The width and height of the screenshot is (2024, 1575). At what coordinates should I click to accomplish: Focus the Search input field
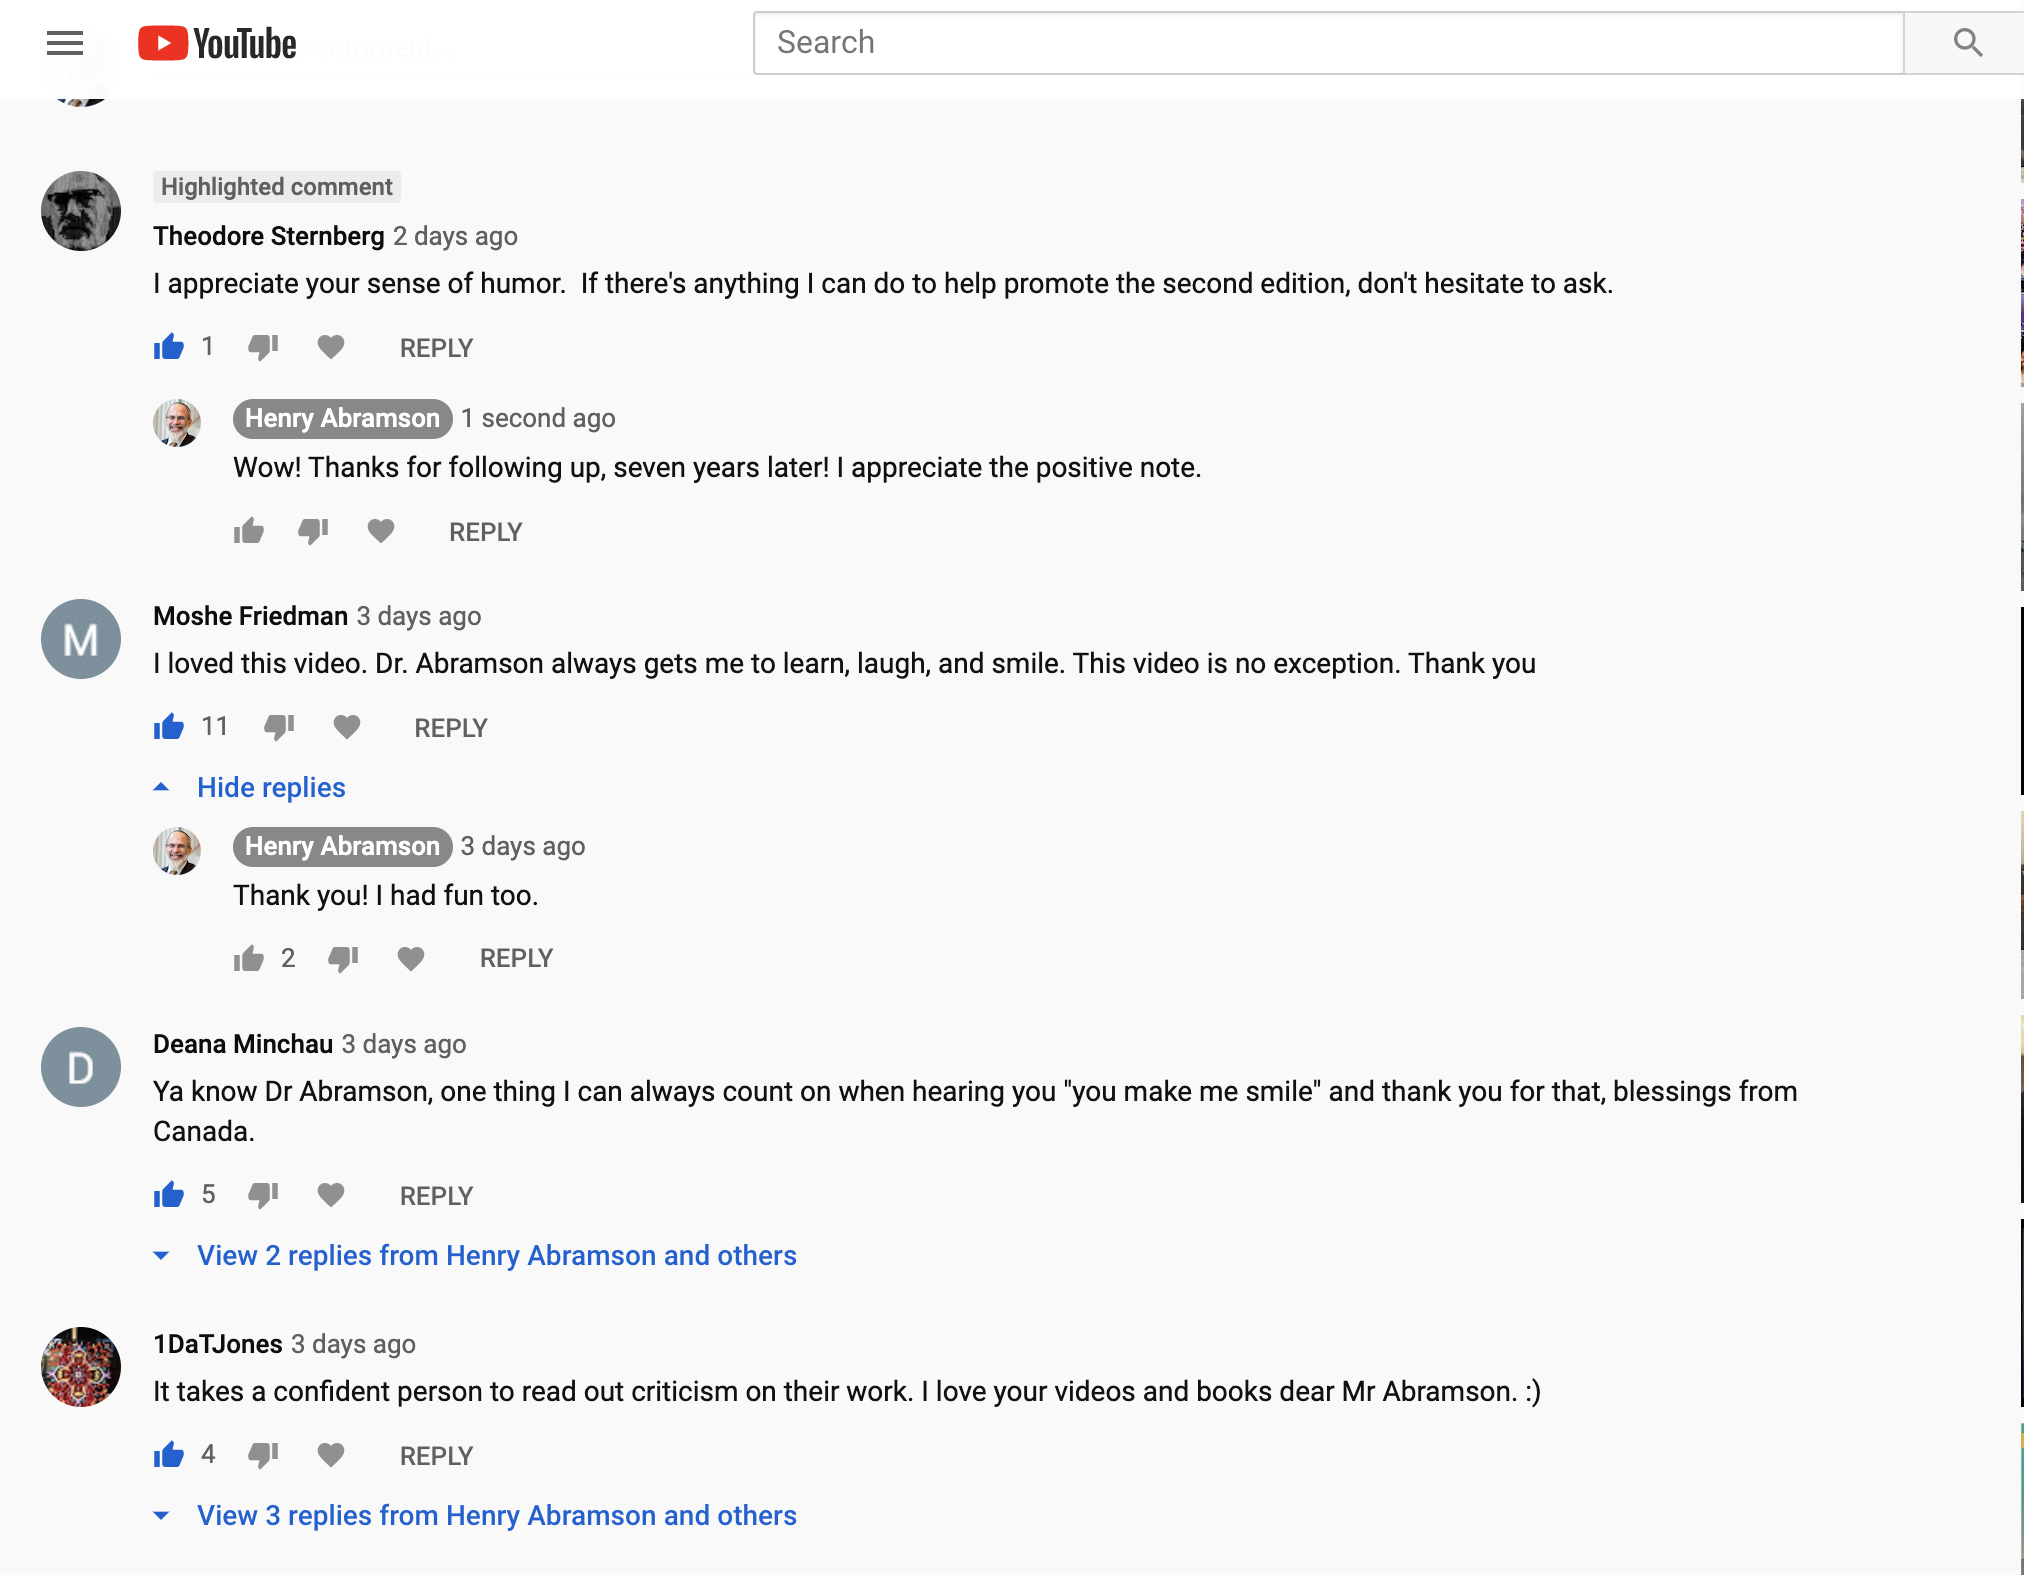(x=1327, y=43)
